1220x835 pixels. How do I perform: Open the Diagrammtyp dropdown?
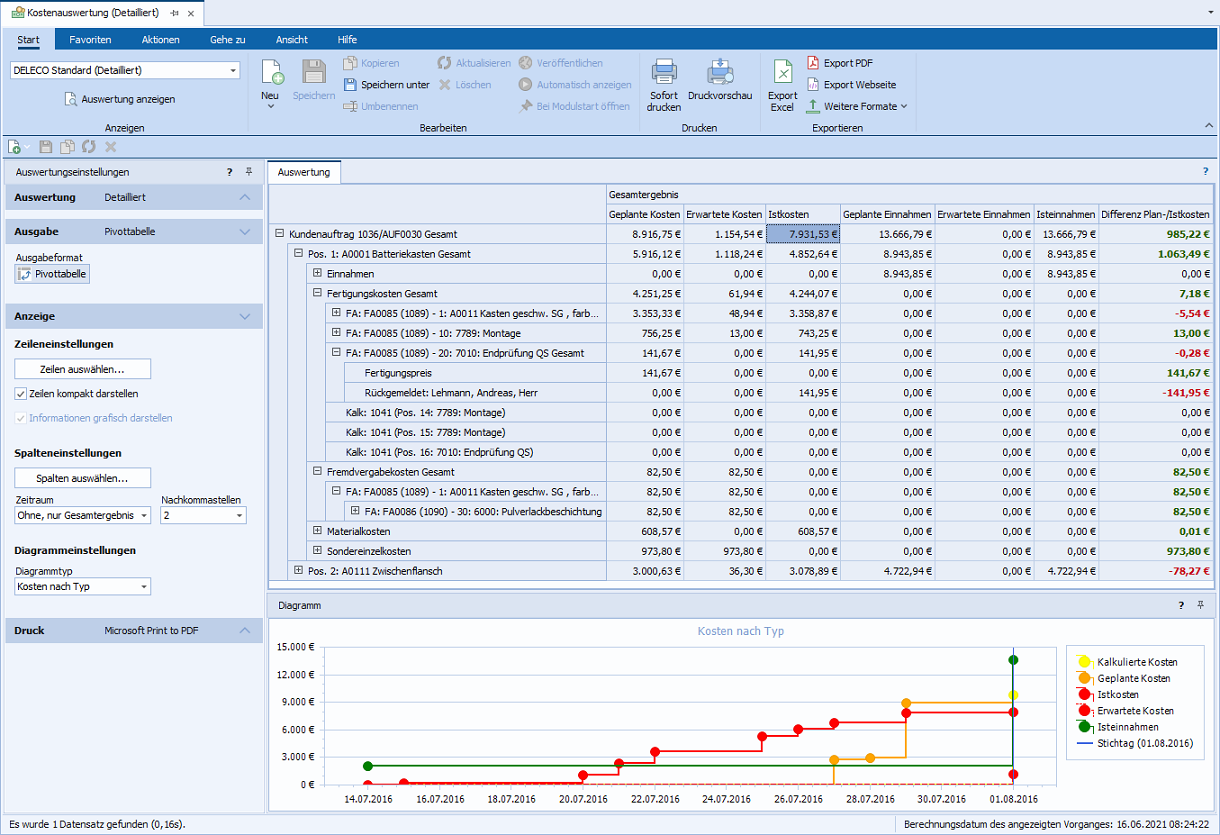pos(143,587)
